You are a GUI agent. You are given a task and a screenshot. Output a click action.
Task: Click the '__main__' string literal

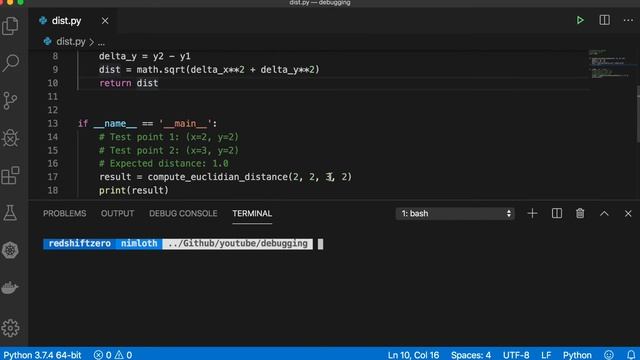click(x=185, y=123)
